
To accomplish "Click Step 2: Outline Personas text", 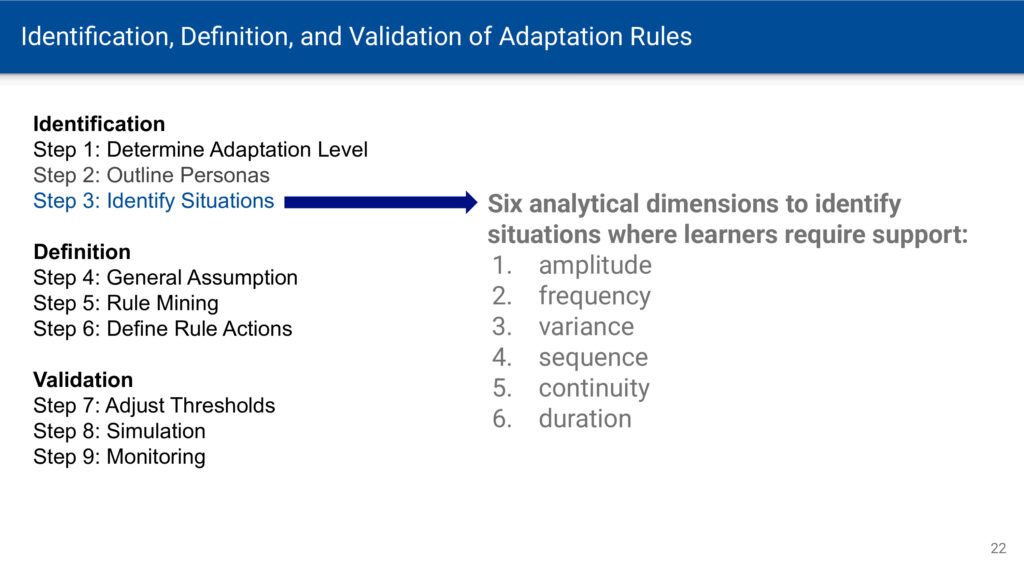I will [x=152, y=175].
